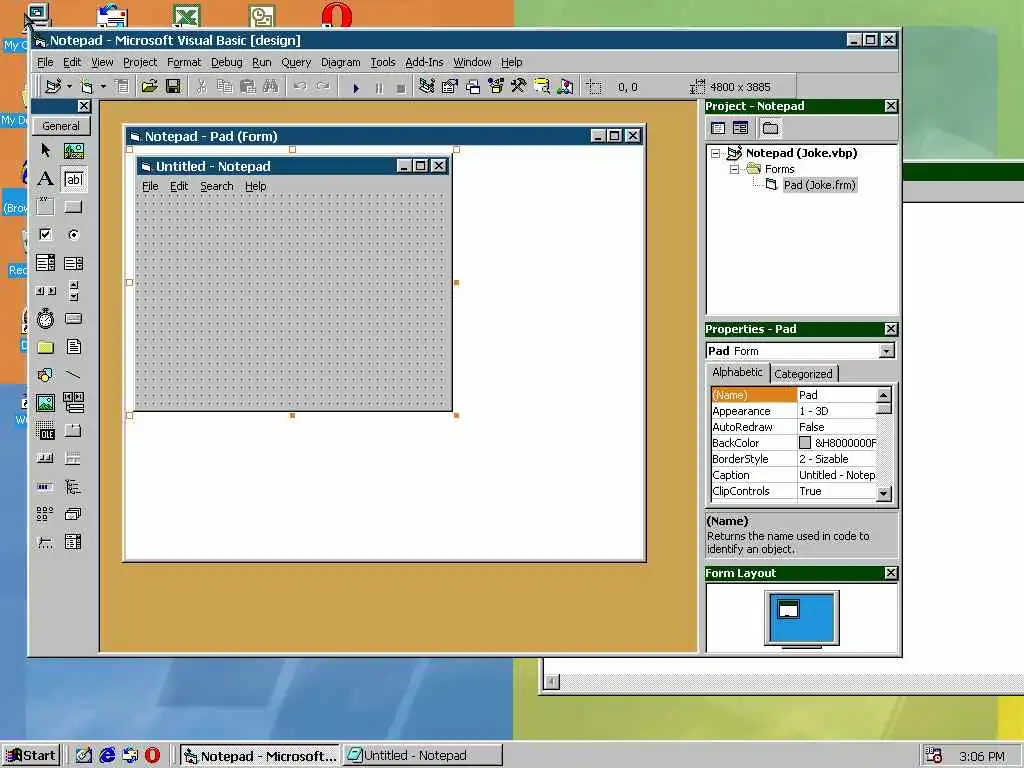Click the Save Project floppy icon

click(173, 86)
